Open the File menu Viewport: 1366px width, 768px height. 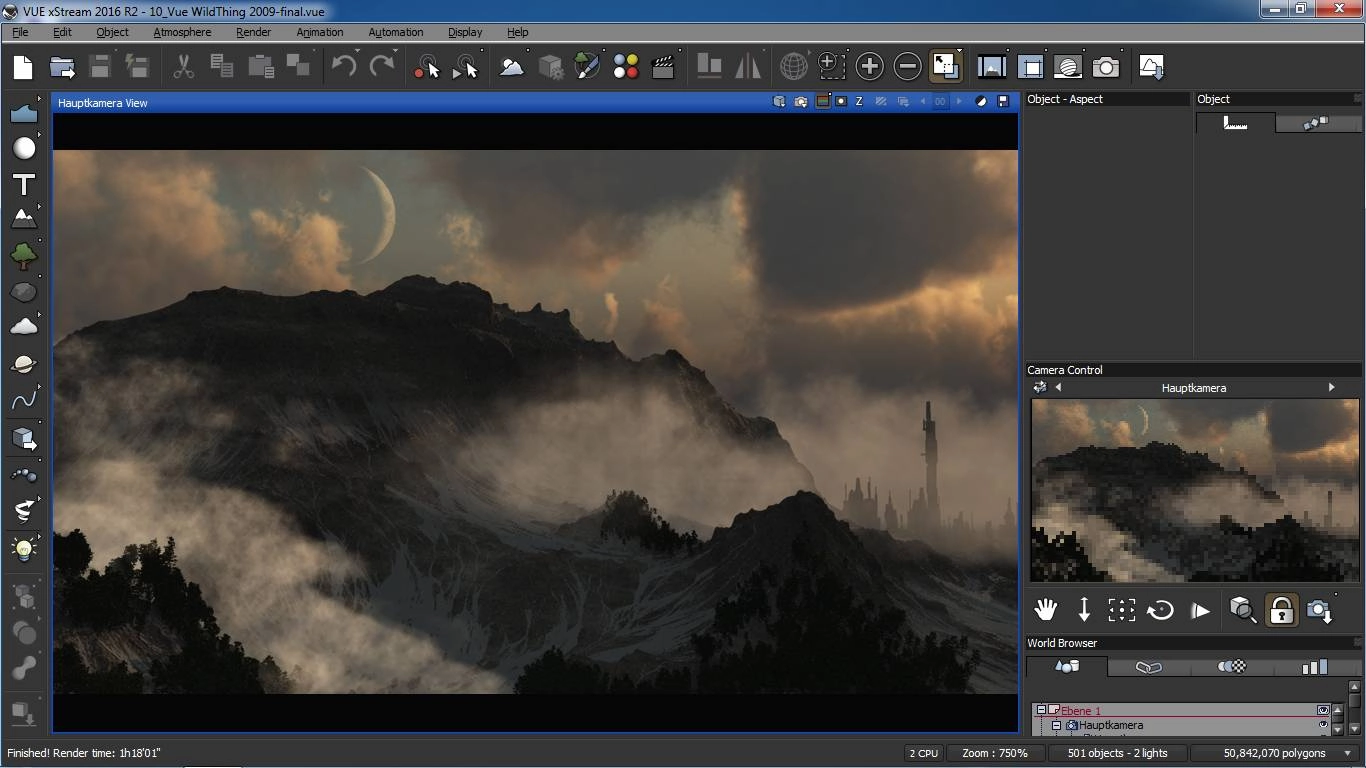[x=20, y=32]
